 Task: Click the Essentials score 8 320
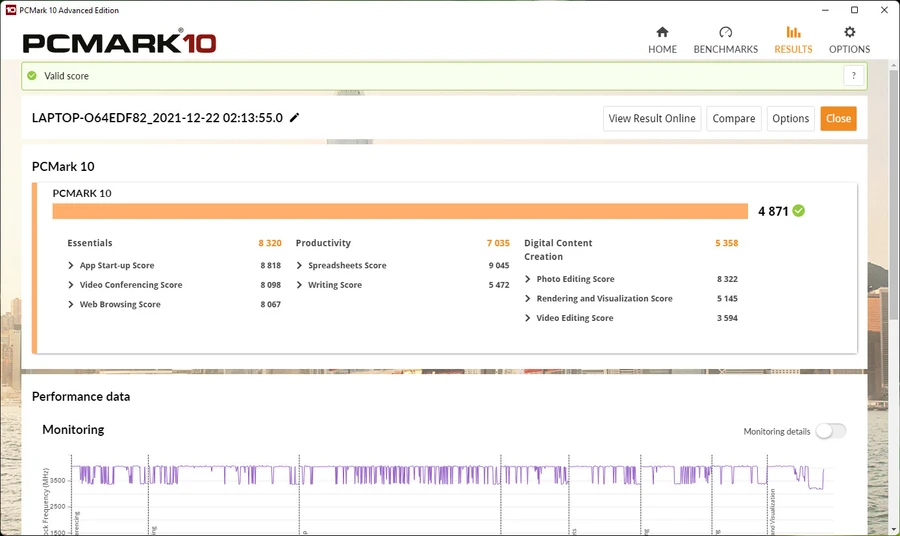[x=270, y=243]
